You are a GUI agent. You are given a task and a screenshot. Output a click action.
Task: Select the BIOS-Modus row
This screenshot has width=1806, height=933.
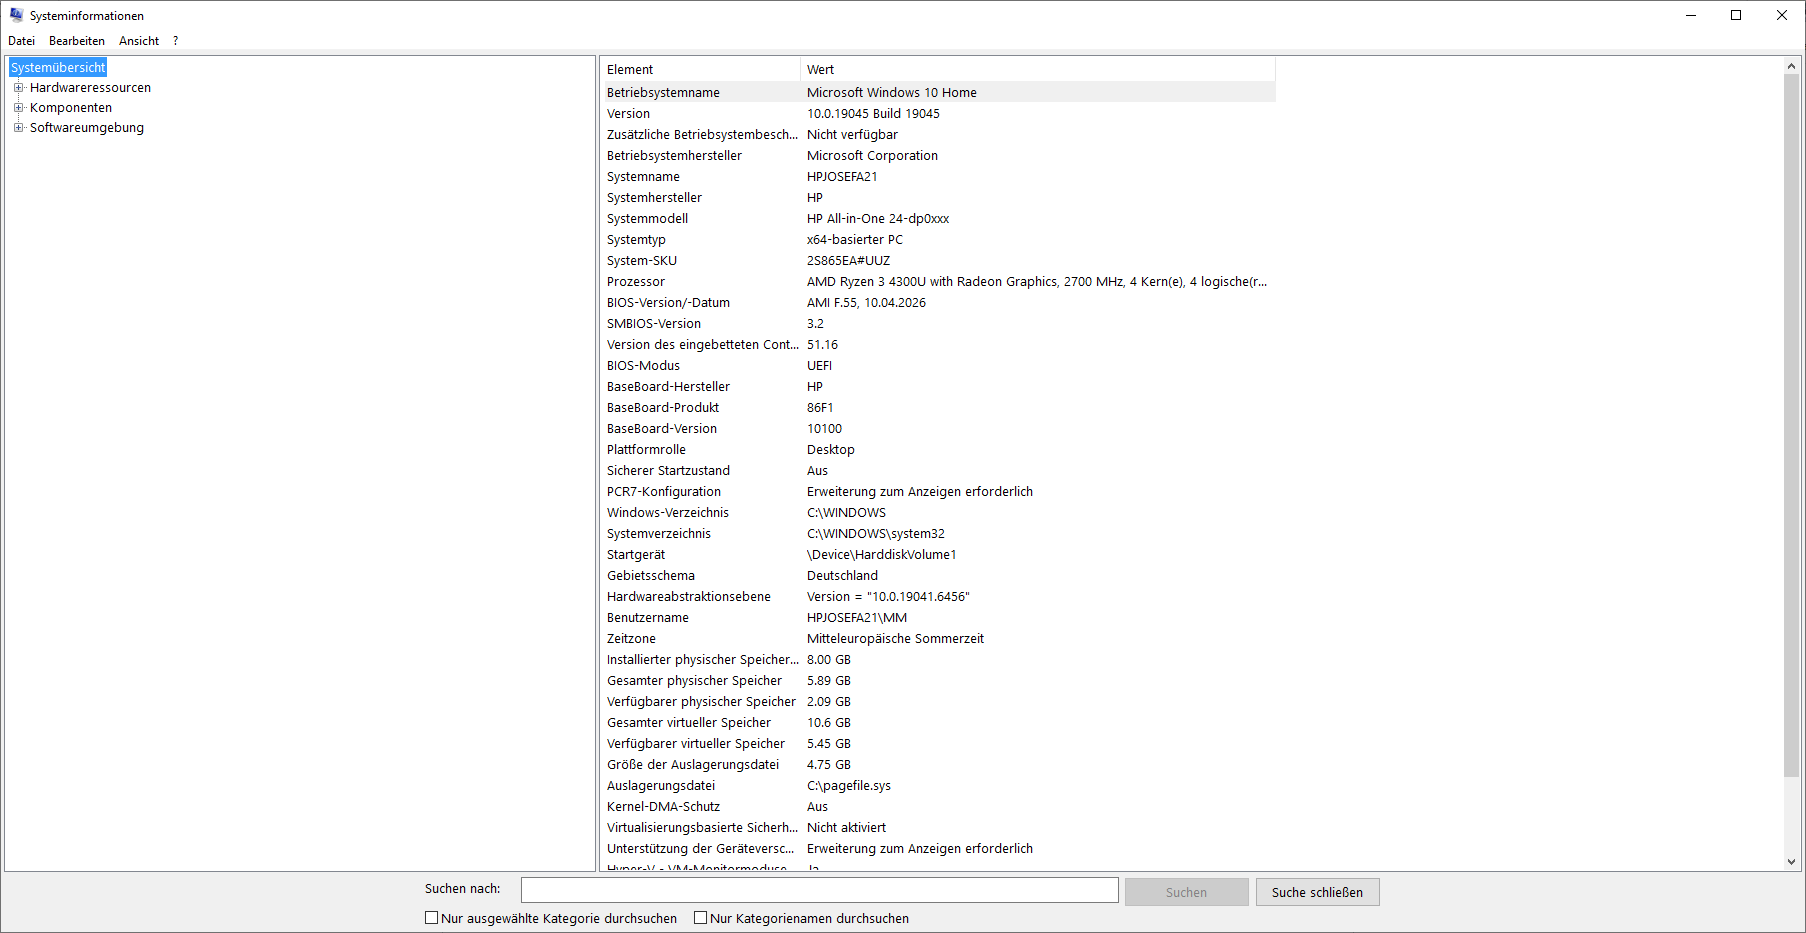(x=938, y=365)
